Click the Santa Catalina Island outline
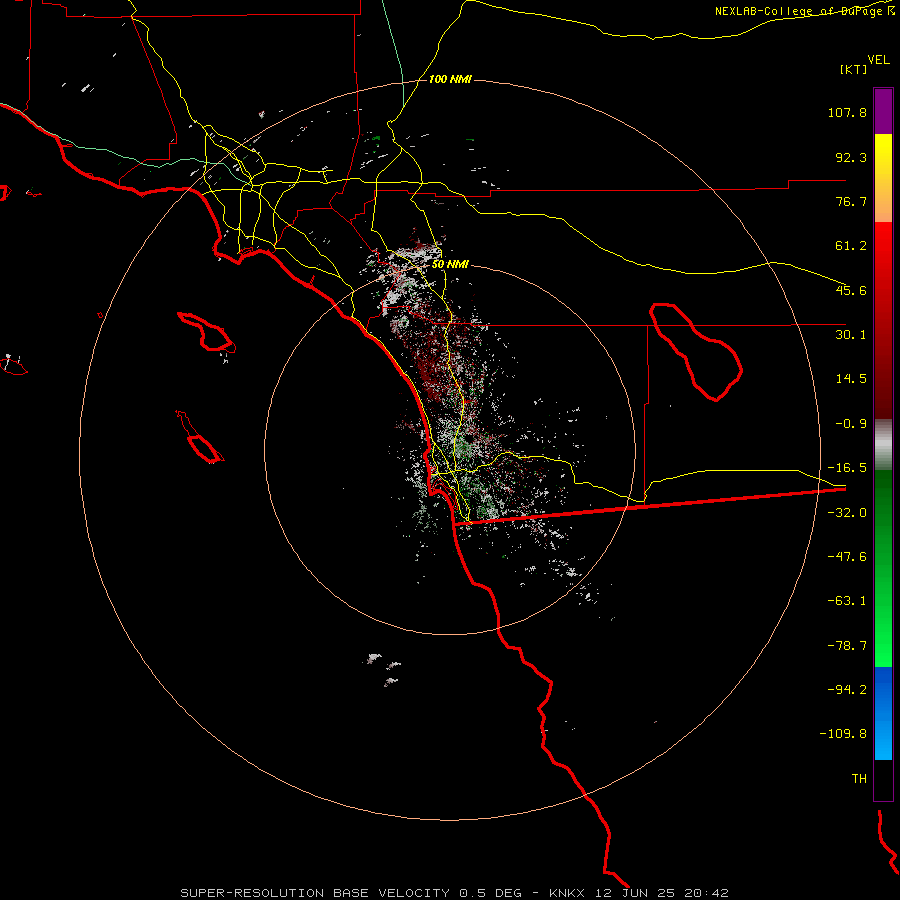The height and width of the screenshot is (900, 900). pos(207,332)
